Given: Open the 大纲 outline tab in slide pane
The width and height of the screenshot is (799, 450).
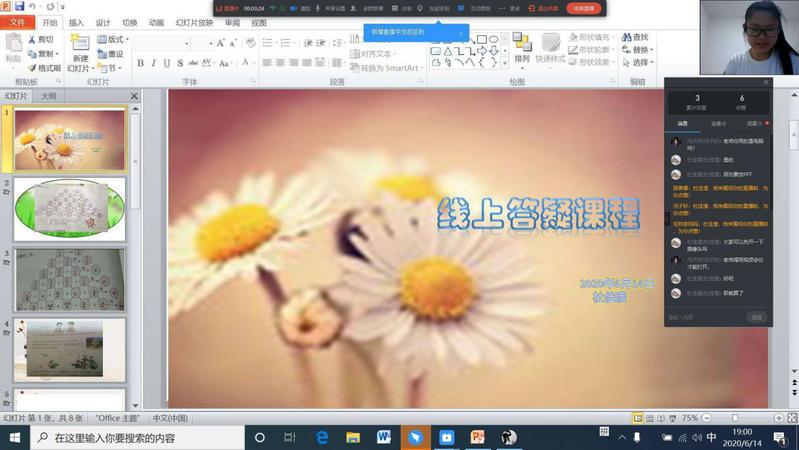Looking at the screenshot, I should pyautogui.click(x=48, y=96).
